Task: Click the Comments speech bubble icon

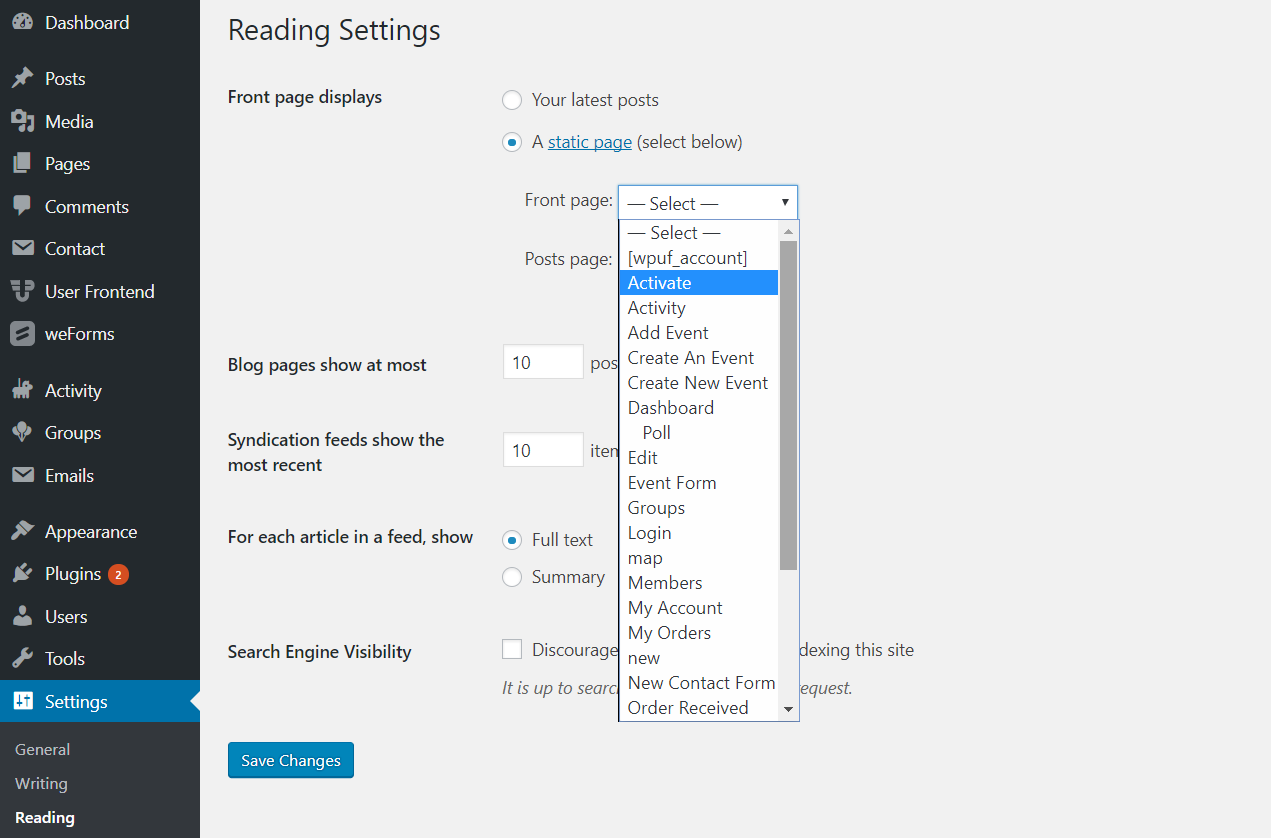Action: tap(22, 206)
